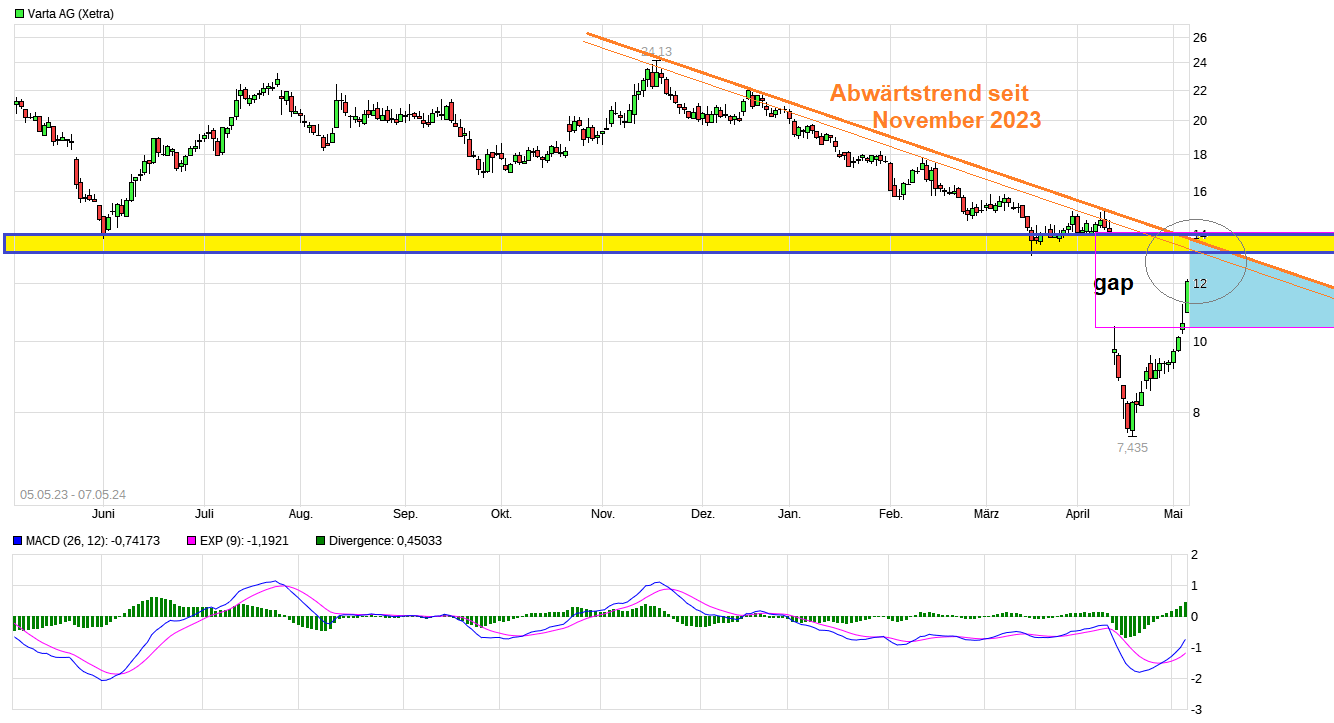1334x723 pixels.
Task: Click the gap annotation text
Action: (1113, 283)
